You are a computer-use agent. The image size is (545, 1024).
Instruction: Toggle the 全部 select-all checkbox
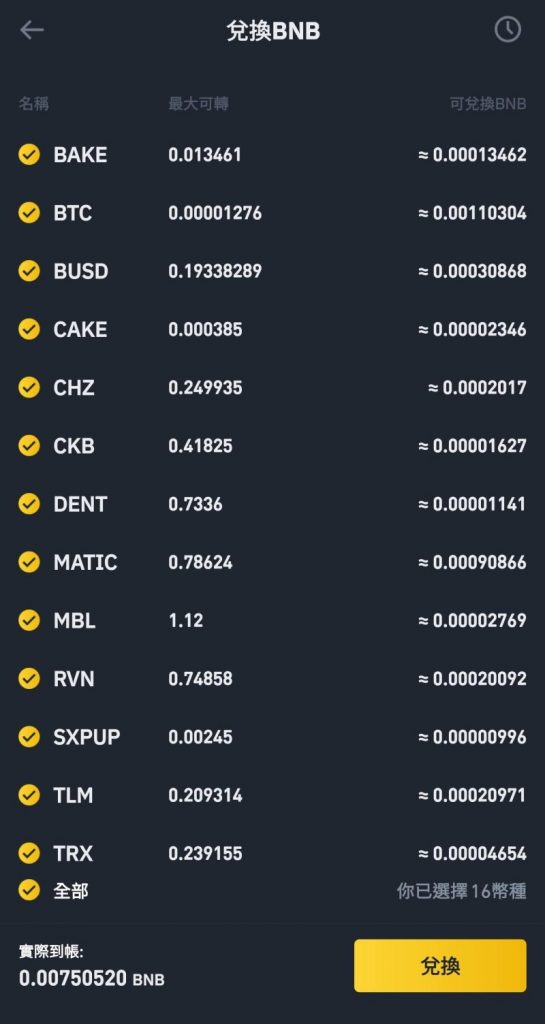(x=29, y=890)
